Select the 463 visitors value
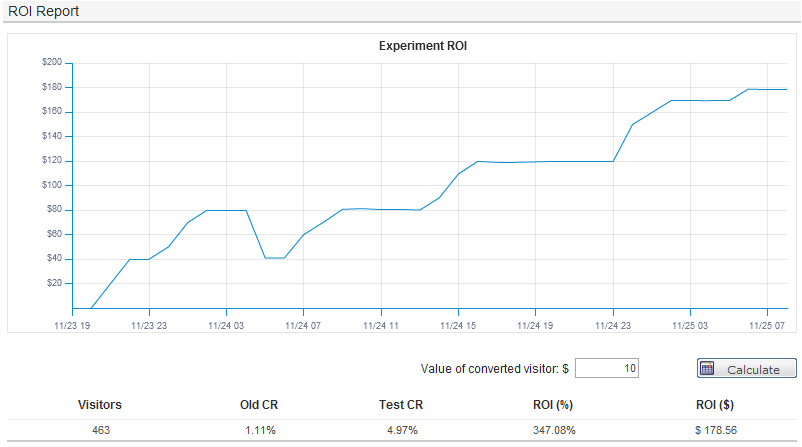802x447 pixels. (101, 430)
